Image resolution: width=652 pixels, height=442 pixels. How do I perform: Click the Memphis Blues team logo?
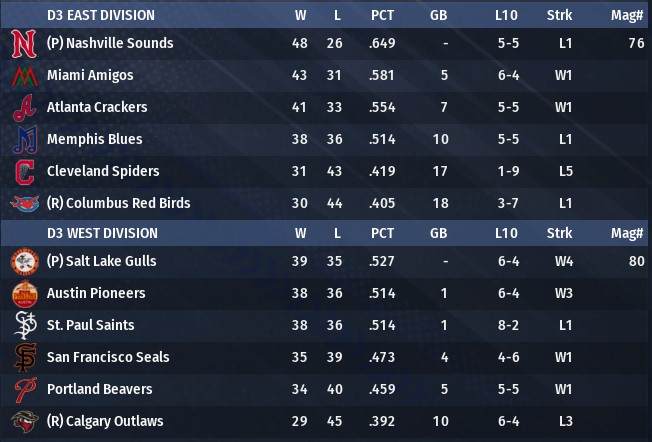click(24, 139)
